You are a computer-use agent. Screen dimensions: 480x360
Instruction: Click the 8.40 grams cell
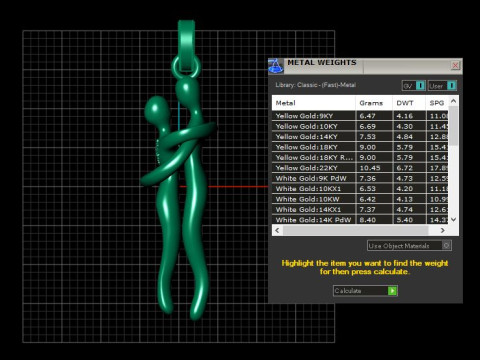click(374, 220)
